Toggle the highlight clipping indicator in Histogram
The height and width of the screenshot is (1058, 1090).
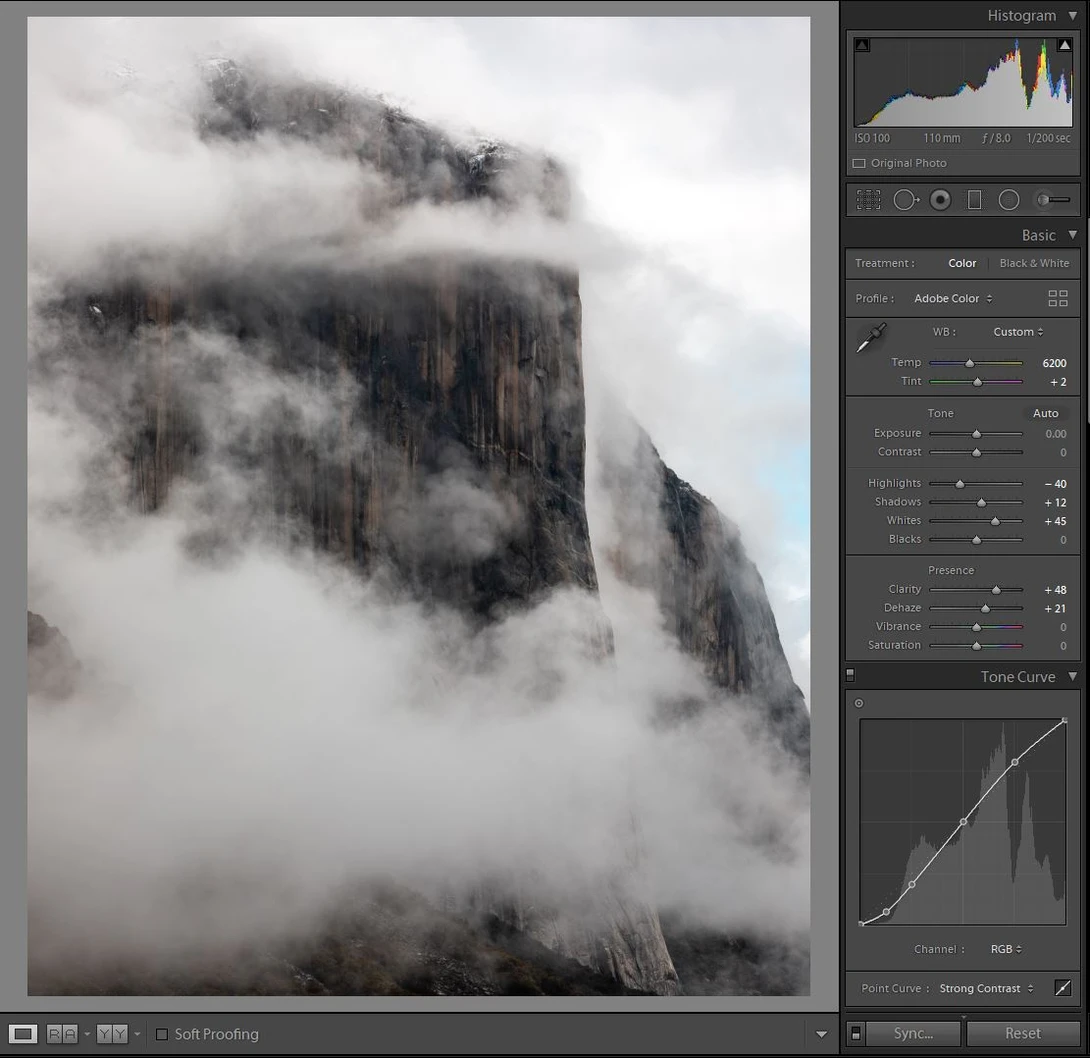point(1064,45)
